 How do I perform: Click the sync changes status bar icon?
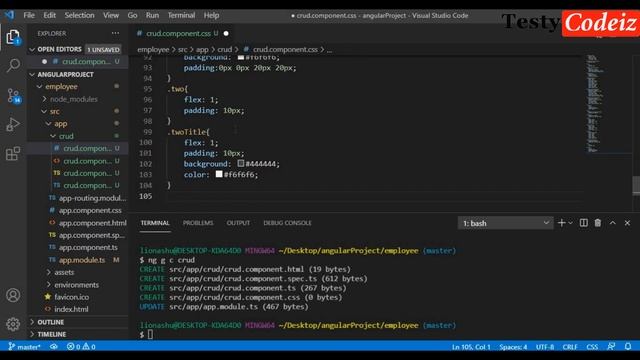(53, 347)
